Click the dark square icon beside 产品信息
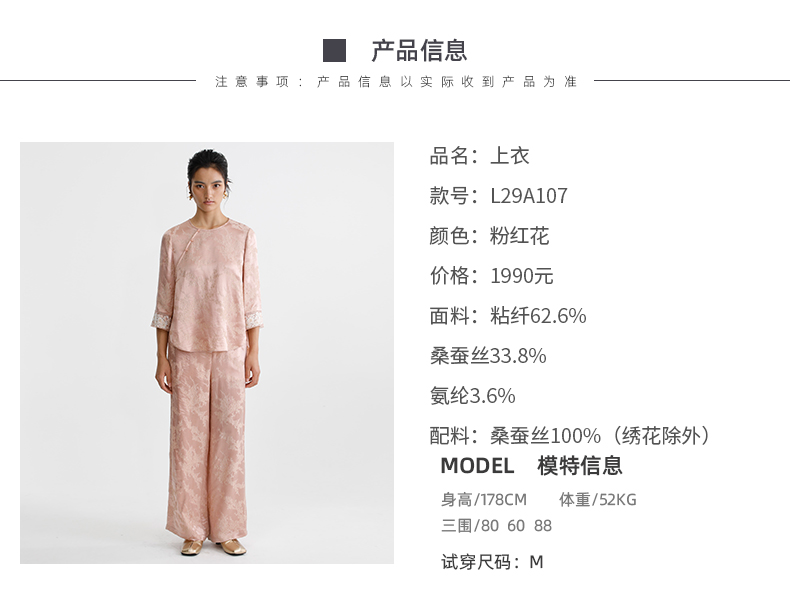Screen dimensions: 790x613 [334, 50]
